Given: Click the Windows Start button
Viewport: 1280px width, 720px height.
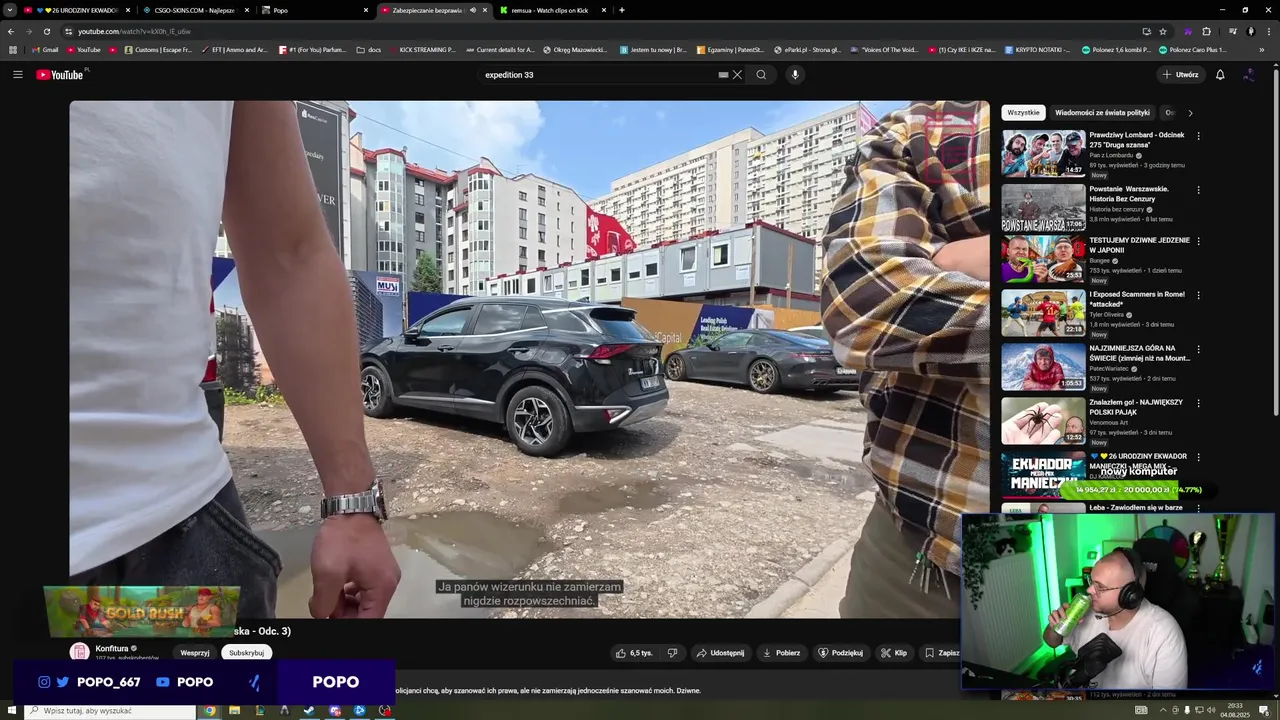Looking at the screenshot, I should (10, 710).
